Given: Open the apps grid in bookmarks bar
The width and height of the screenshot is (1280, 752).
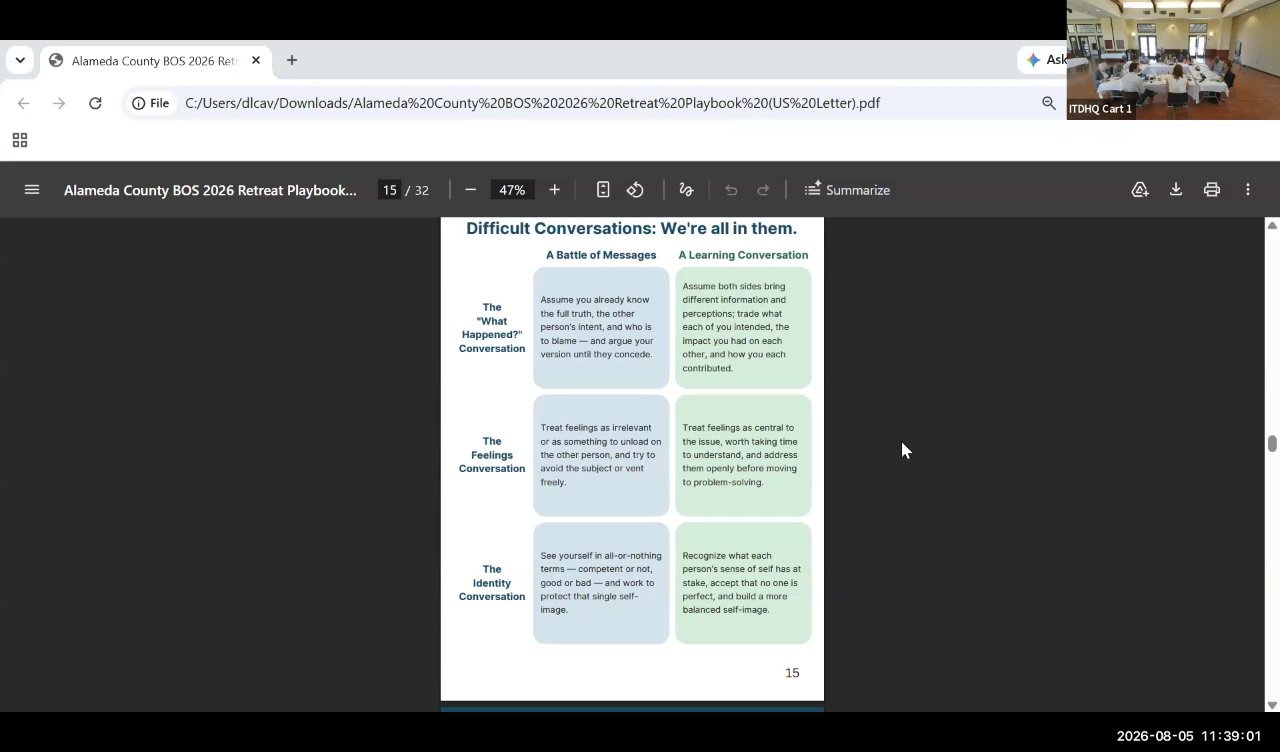Looking at the screenshot, I should (20, 140).
